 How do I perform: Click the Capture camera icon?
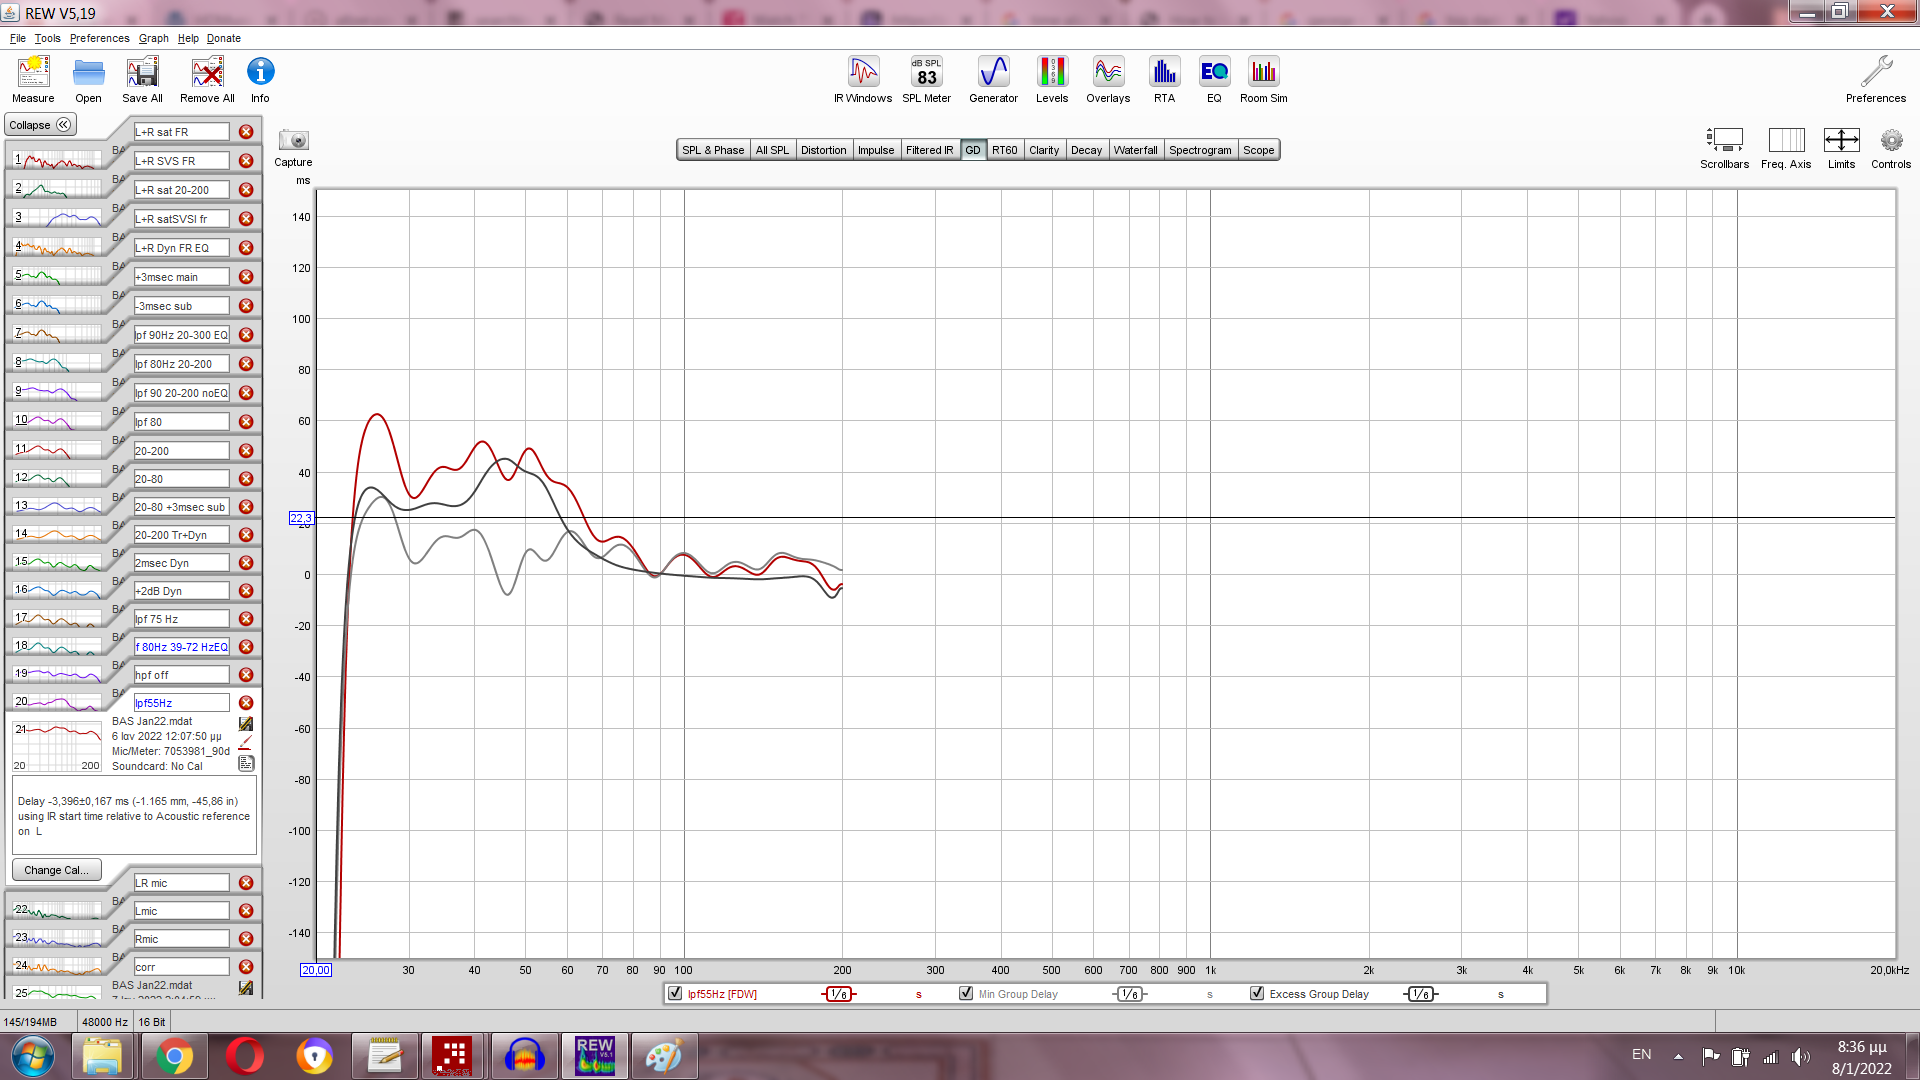click(x=293, y=141)
